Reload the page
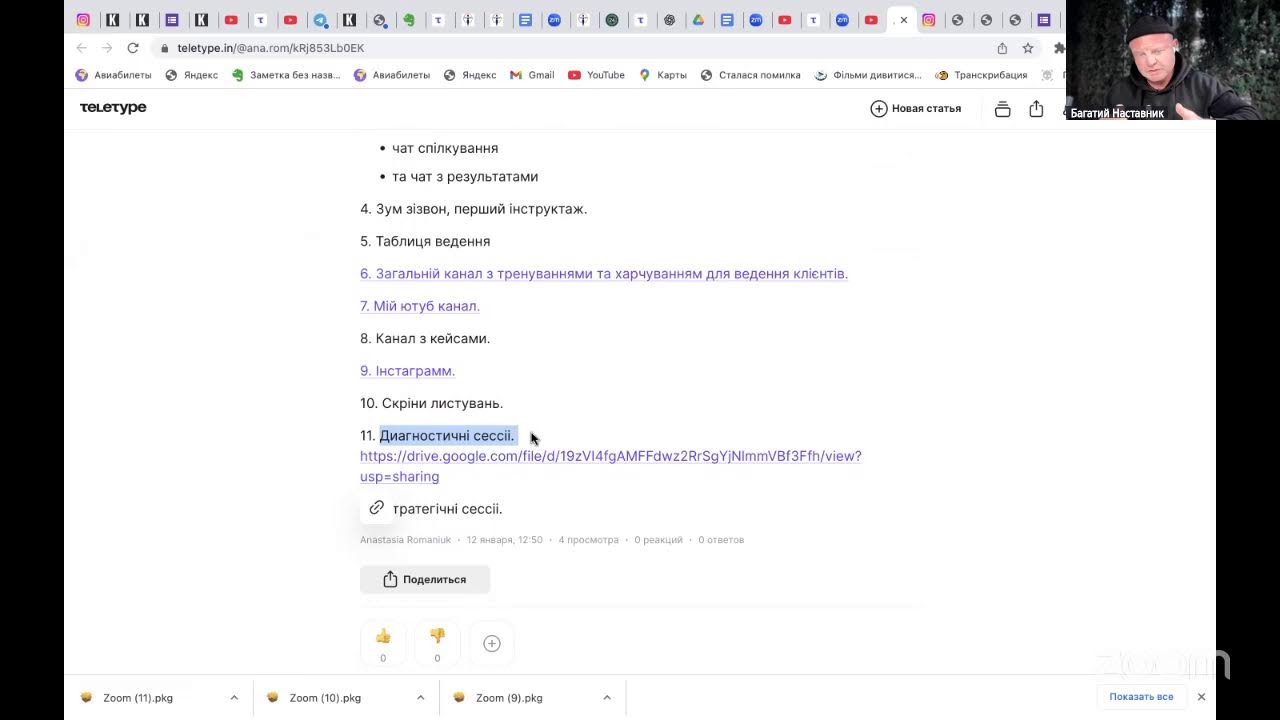Viewport: 1280px width, 720px height. (133, 48)
